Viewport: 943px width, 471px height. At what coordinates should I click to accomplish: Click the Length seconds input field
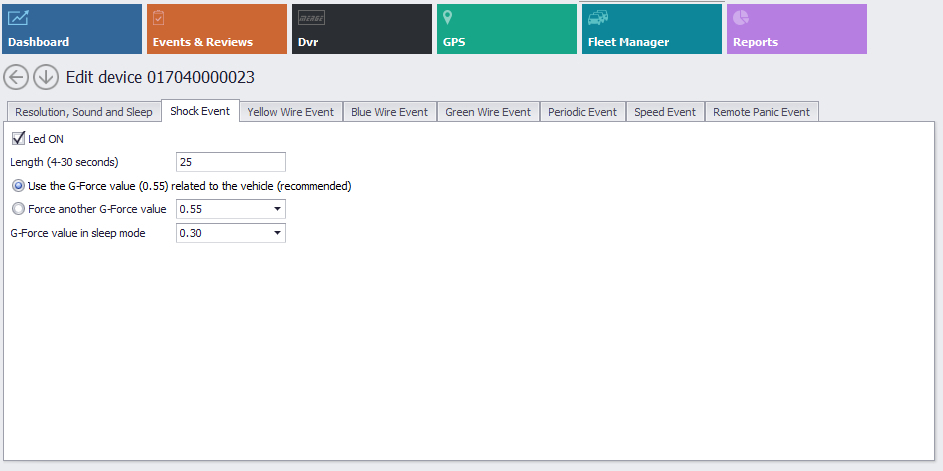pyautogui.click(x=230, y=162)
